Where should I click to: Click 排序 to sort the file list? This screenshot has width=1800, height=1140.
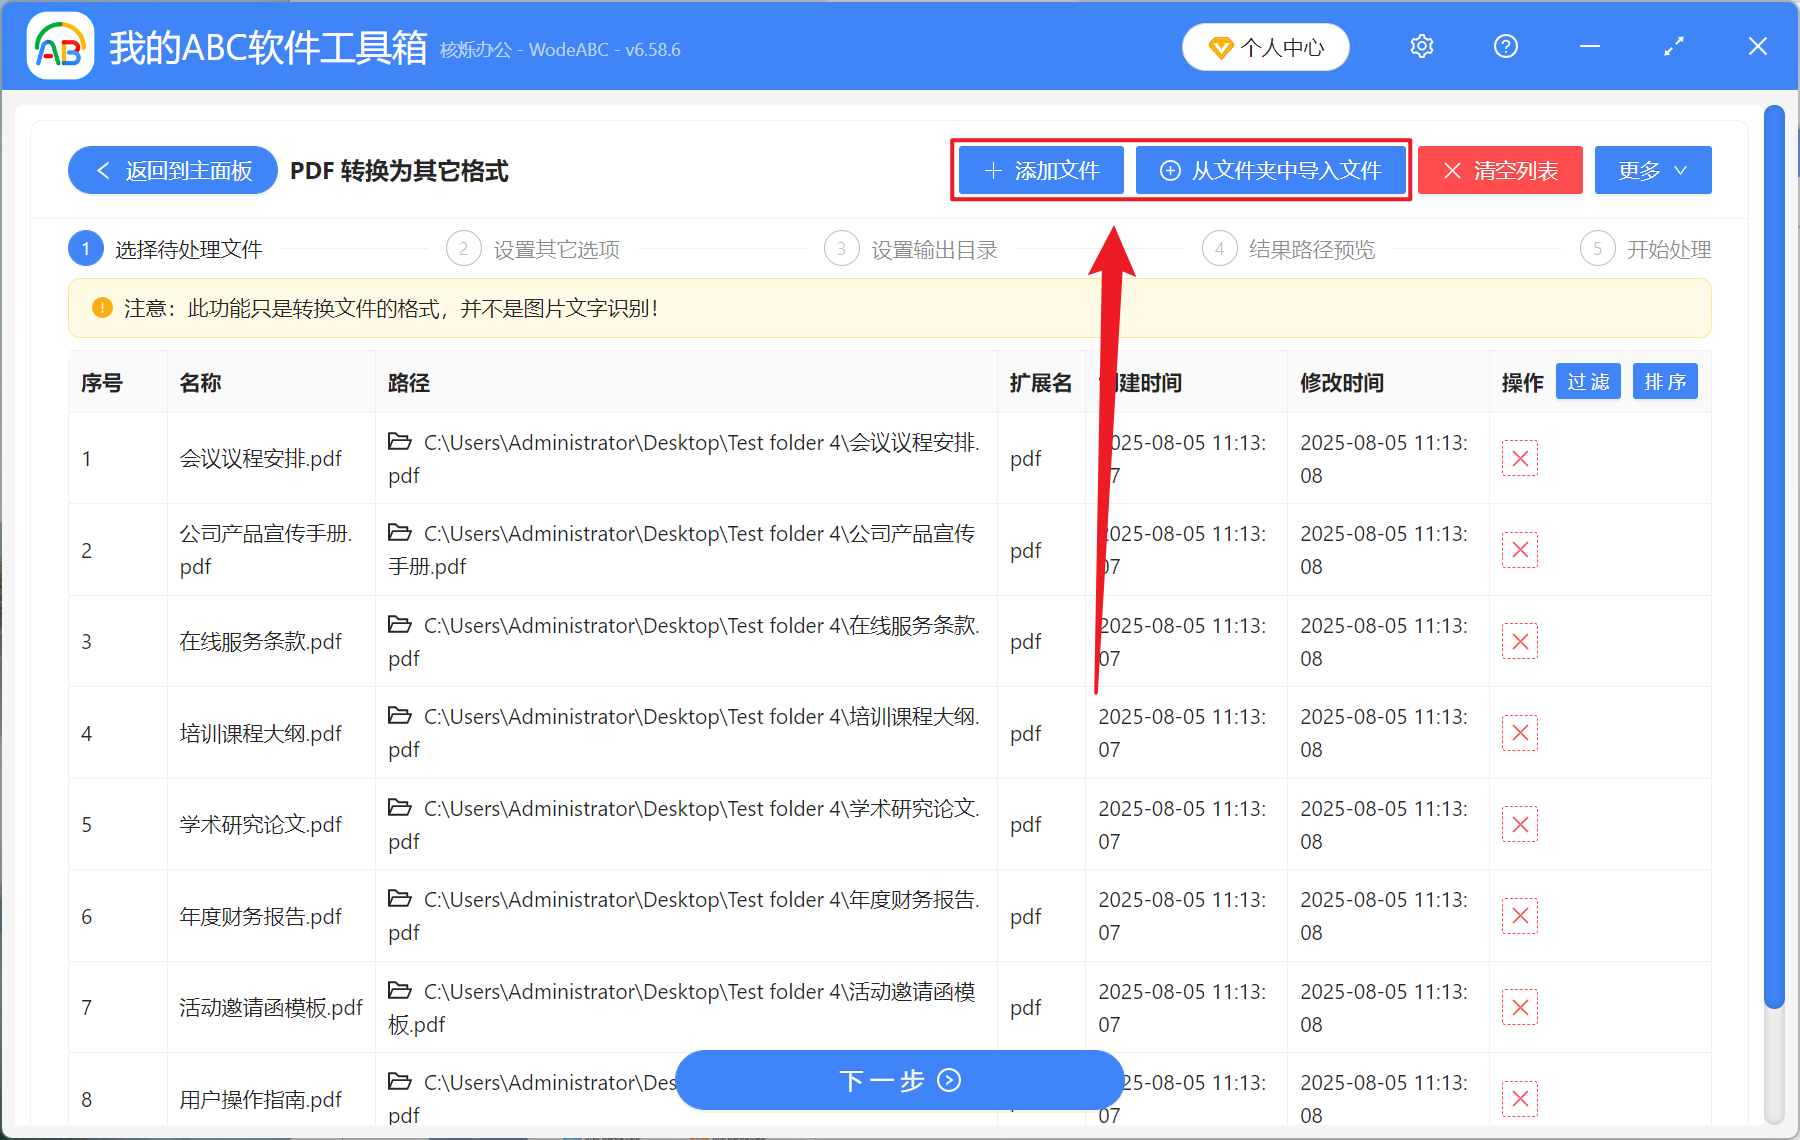(1664, 381)
